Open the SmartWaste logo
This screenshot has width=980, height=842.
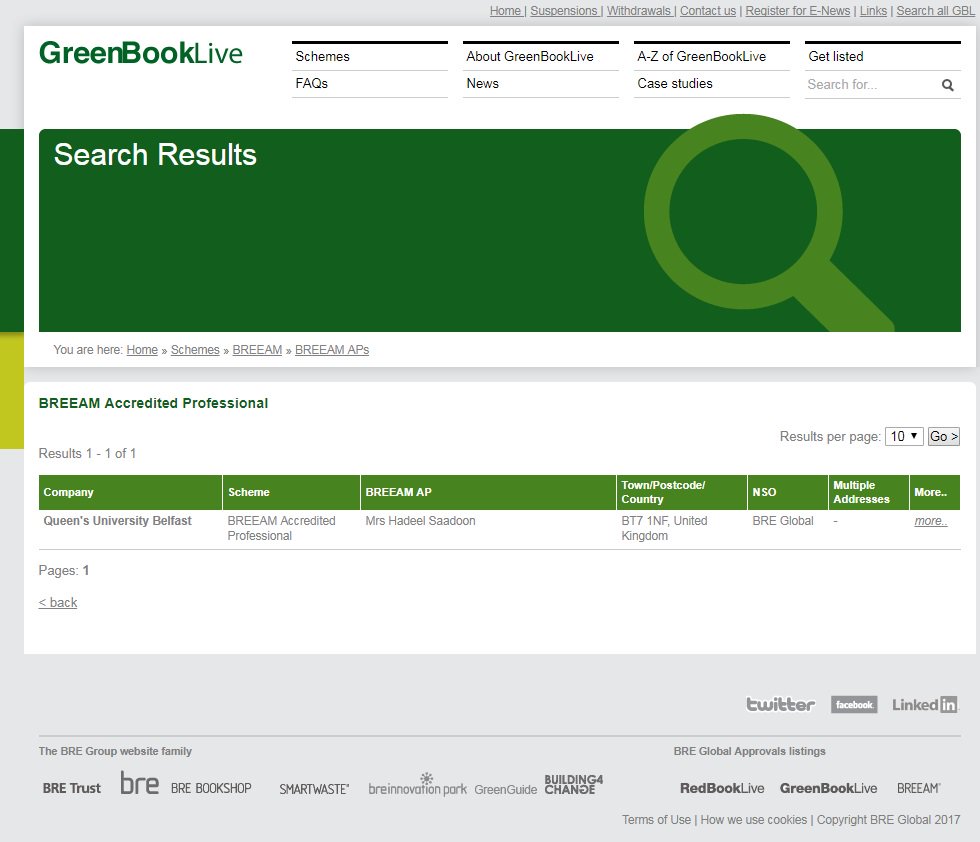[x=314, y=789]
